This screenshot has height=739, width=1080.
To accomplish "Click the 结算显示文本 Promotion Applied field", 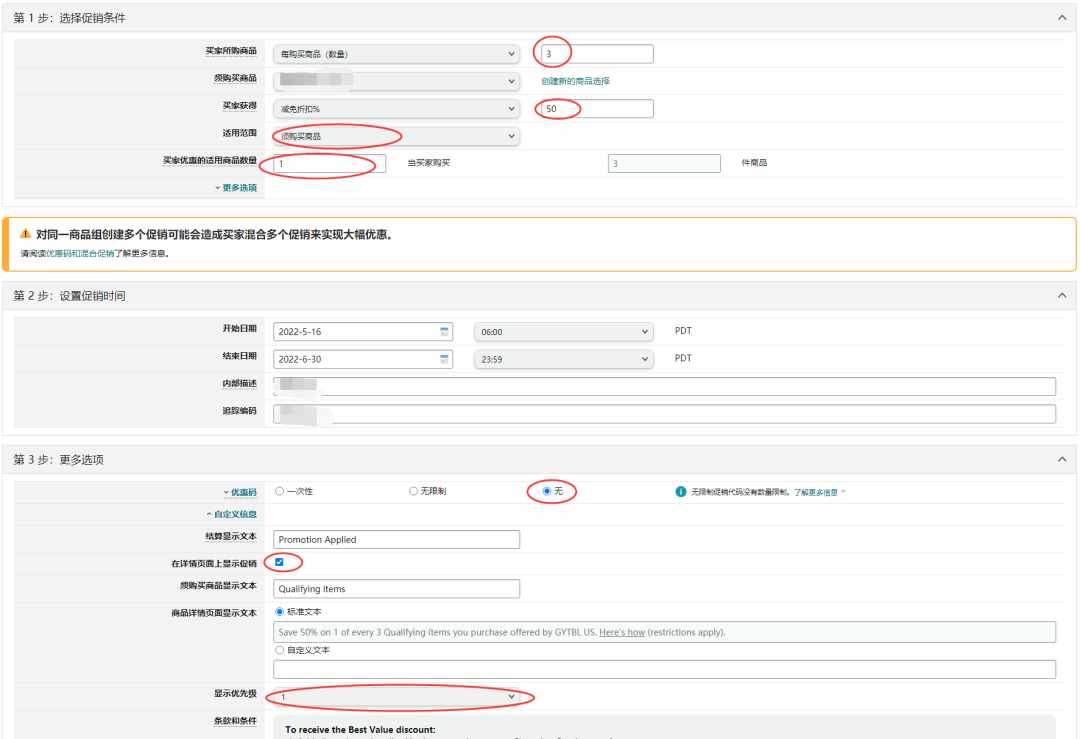I will 396,540.
